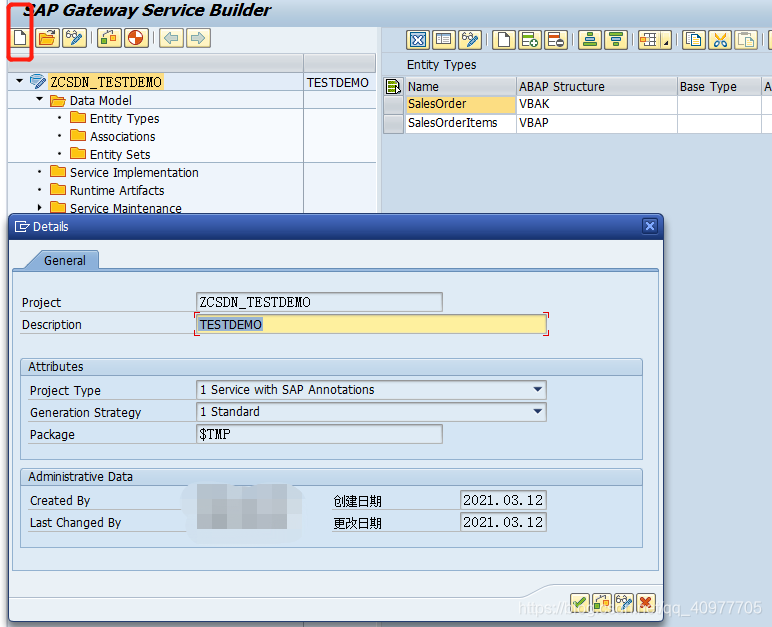Select all rows using the grid corner icon
The width and height of the screenshot is (772, 627).
[393, 86]
